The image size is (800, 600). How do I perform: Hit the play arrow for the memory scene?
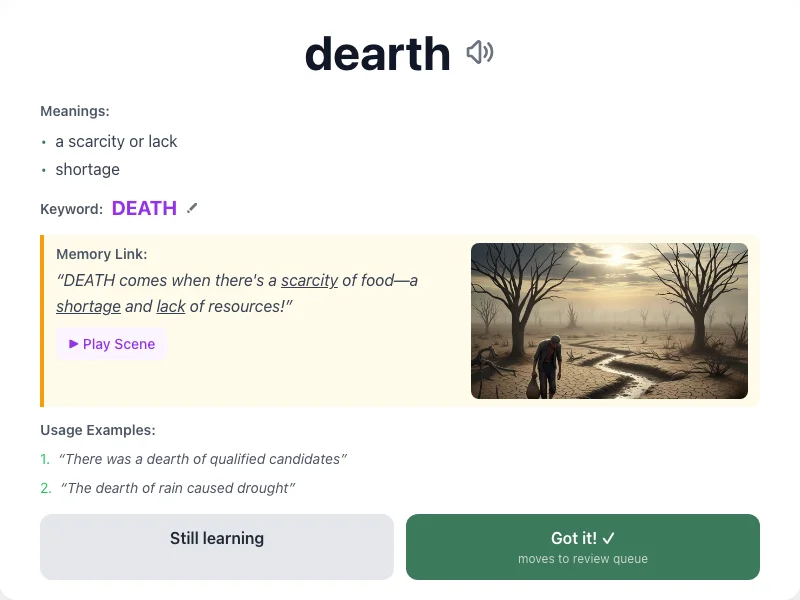72,344
